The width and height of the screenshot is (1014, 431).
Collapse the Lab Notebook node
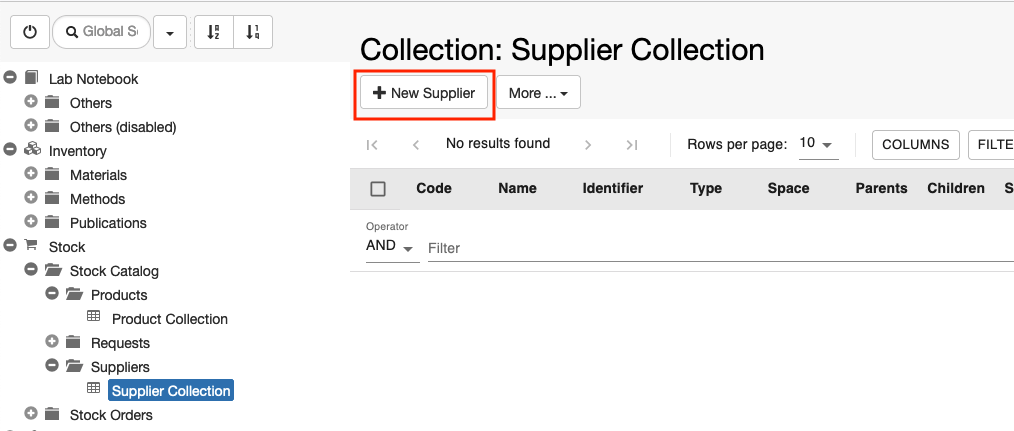(x=10, y=78)
